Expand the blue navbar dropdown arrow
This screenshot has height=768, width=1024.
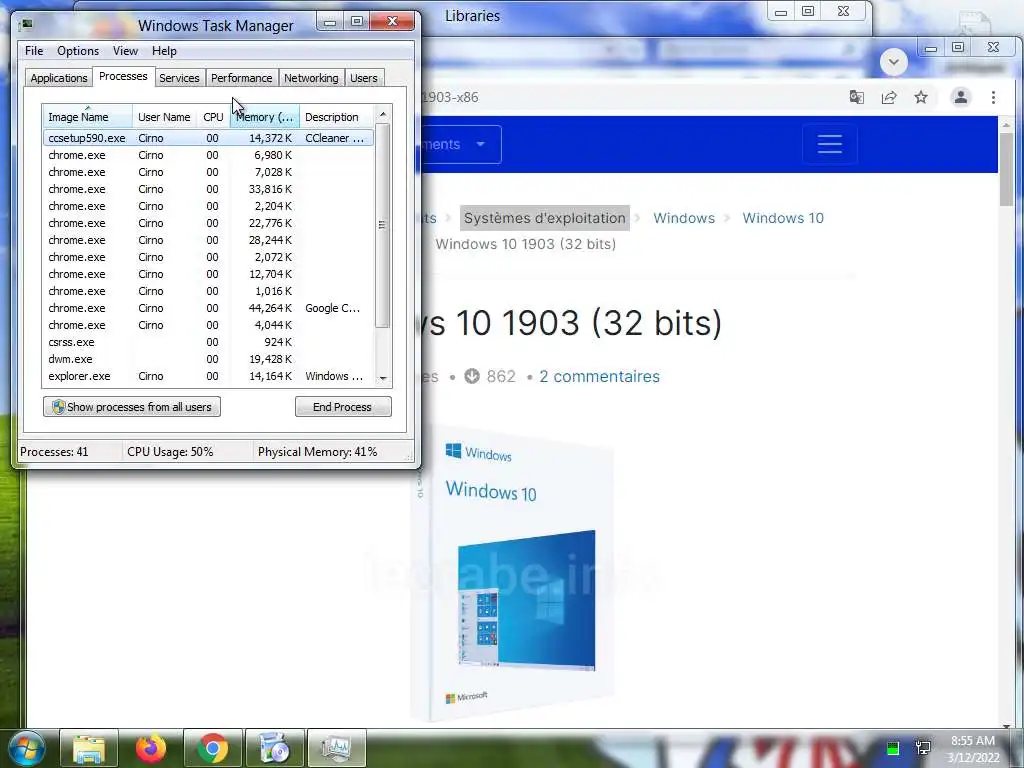[x=481, y=144]
